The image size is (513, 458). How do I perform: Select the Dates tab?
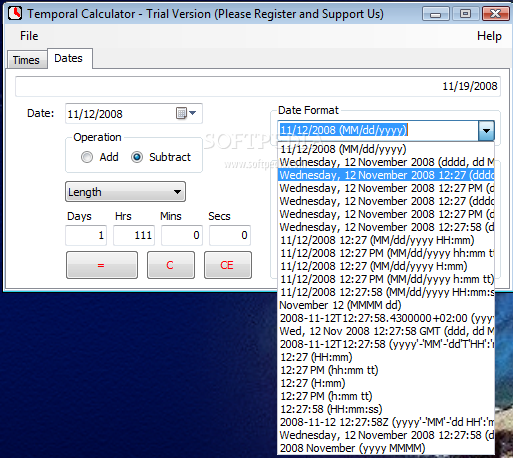[x=69, y=58]
